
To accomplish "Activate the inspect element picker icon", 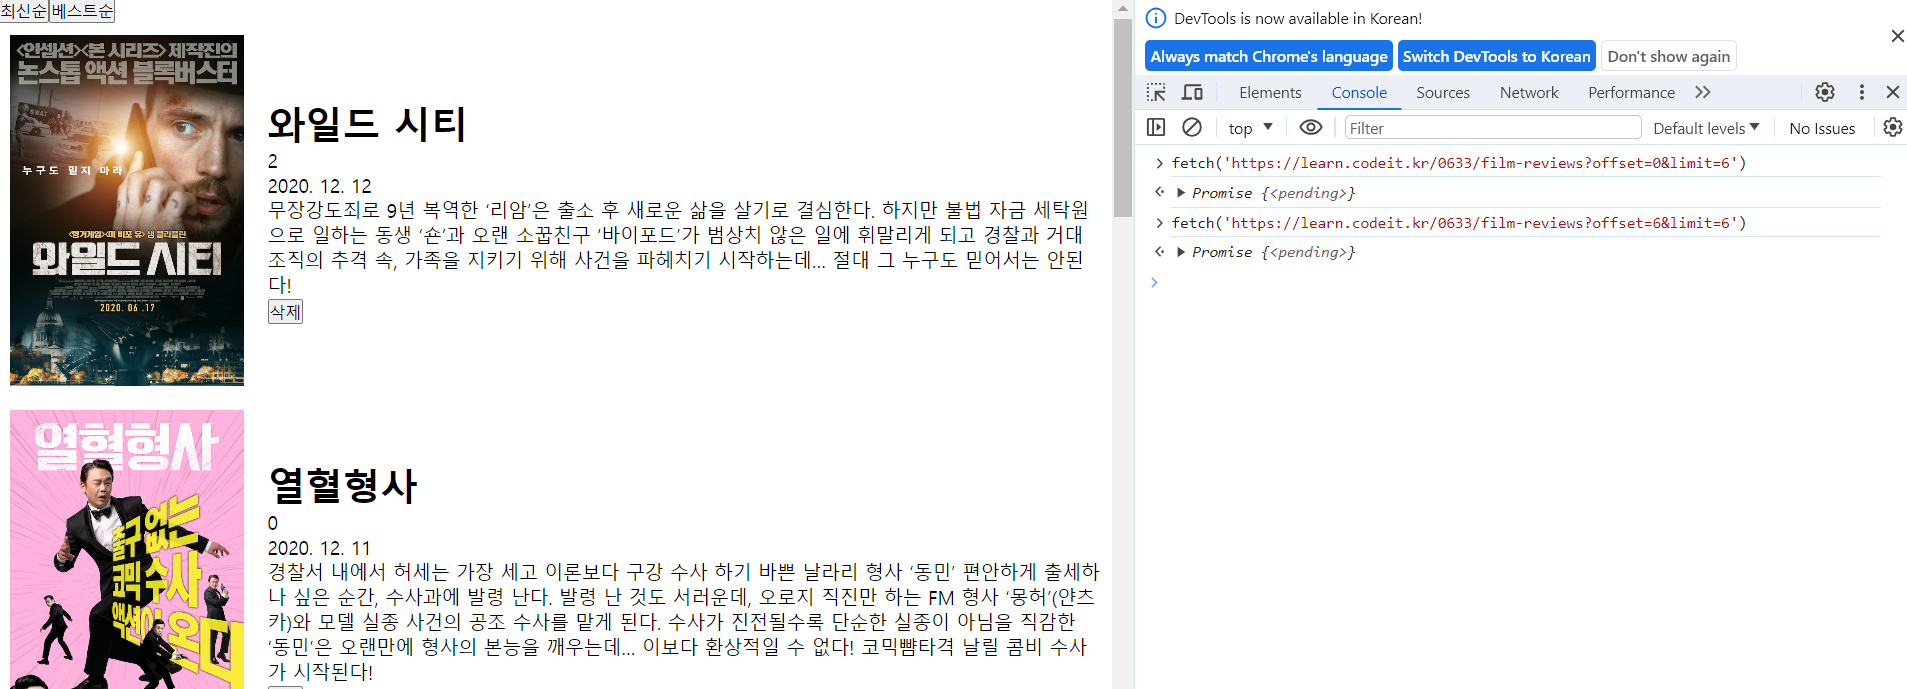I will click(x=1156, y=92).
